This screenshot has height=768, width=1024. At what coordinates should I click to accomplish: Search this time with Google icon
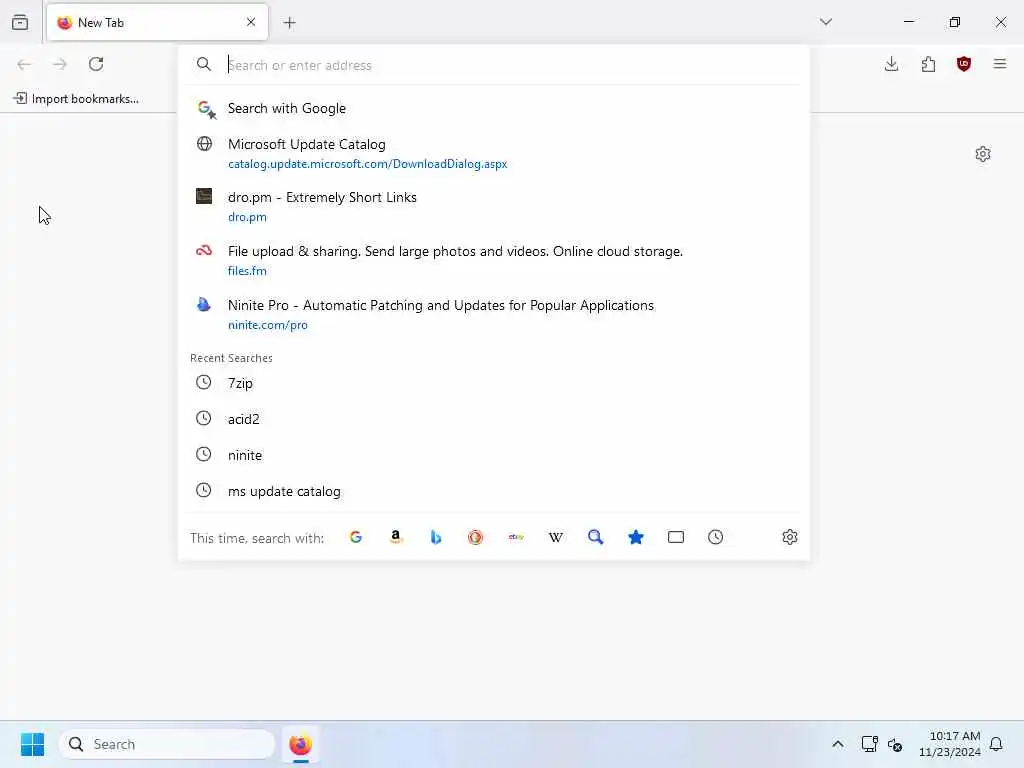click(x=356, y=537)
